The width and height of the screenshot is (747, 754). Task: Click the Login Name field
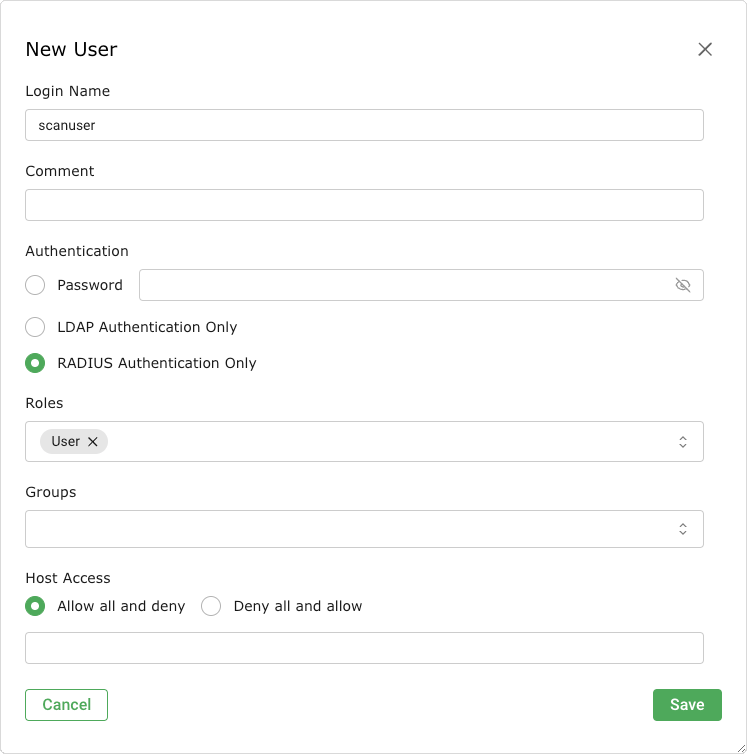pos(364,125)
